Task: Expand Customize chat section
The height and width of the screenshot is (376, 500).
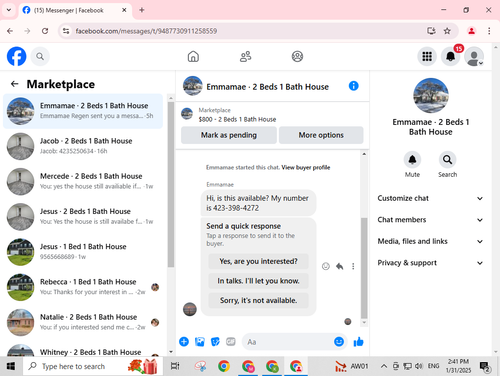Action: [430, 198]
